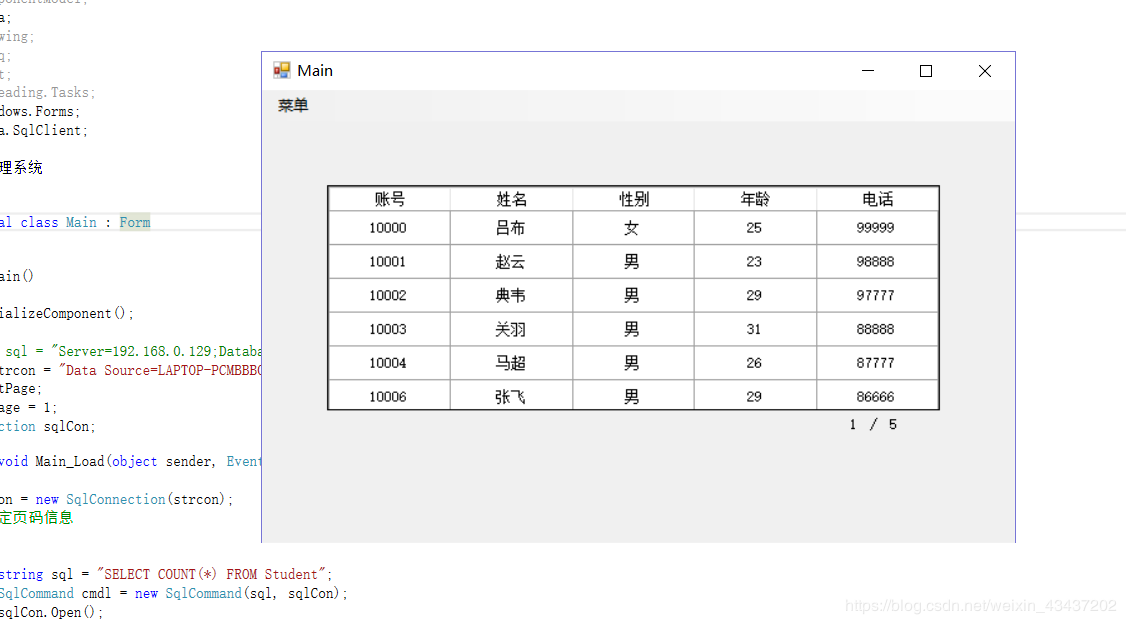1126x624 pixels.
Task: Click the name cell 马超
Action: click(x=511, y=363)
